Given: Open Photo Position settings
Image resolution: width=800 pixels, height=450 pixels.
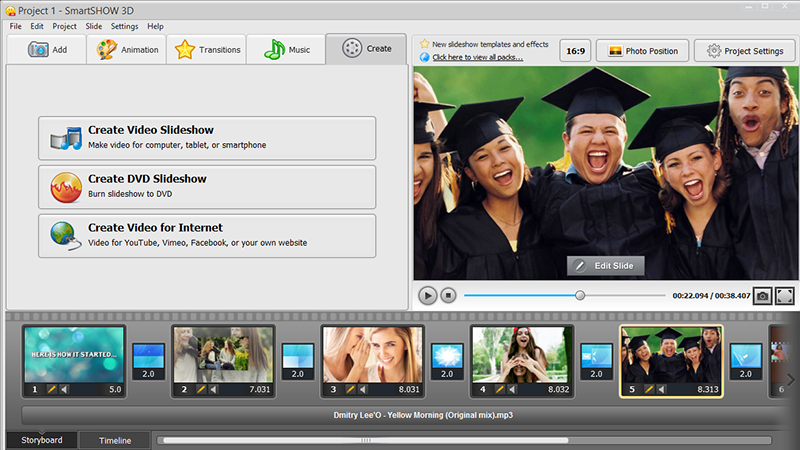Looking at the screenshot, I should [x=642, y=51].
